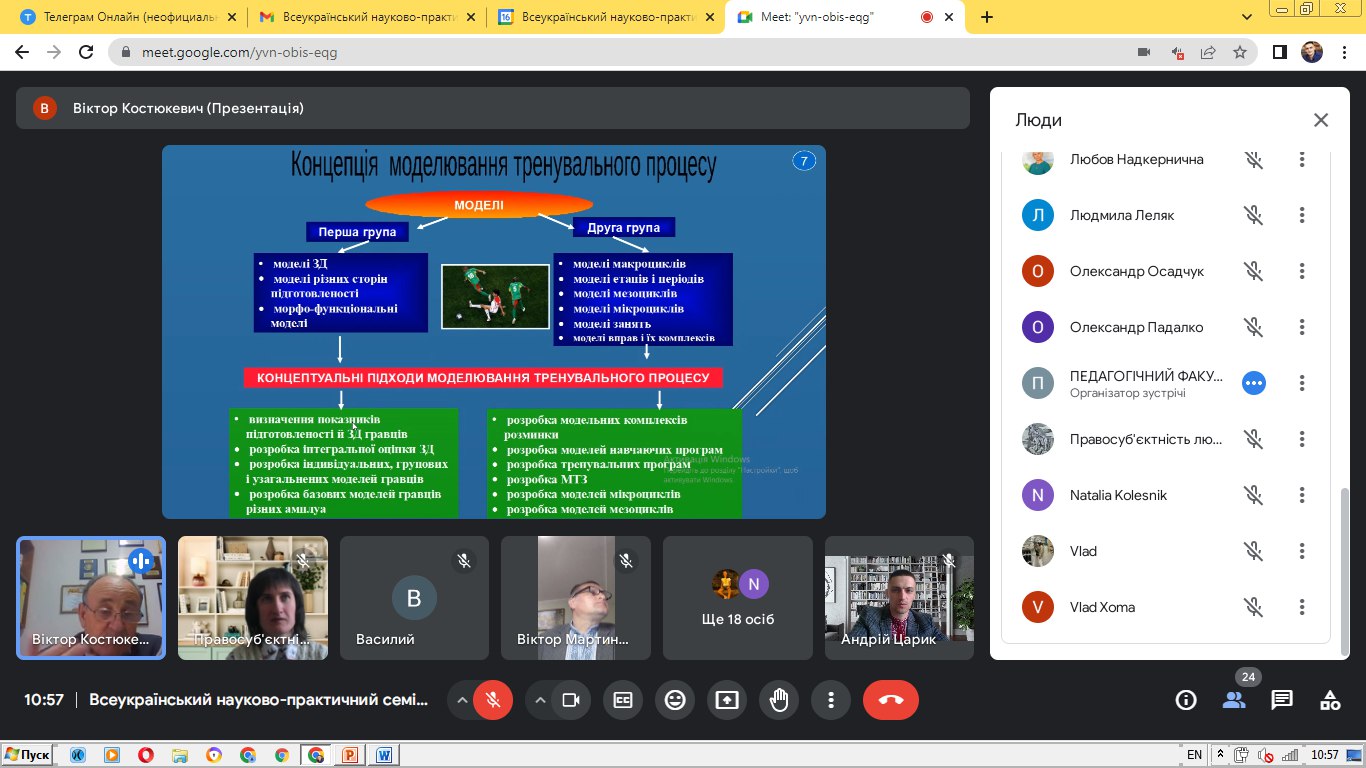Open the activities shapes icon

1330,700
